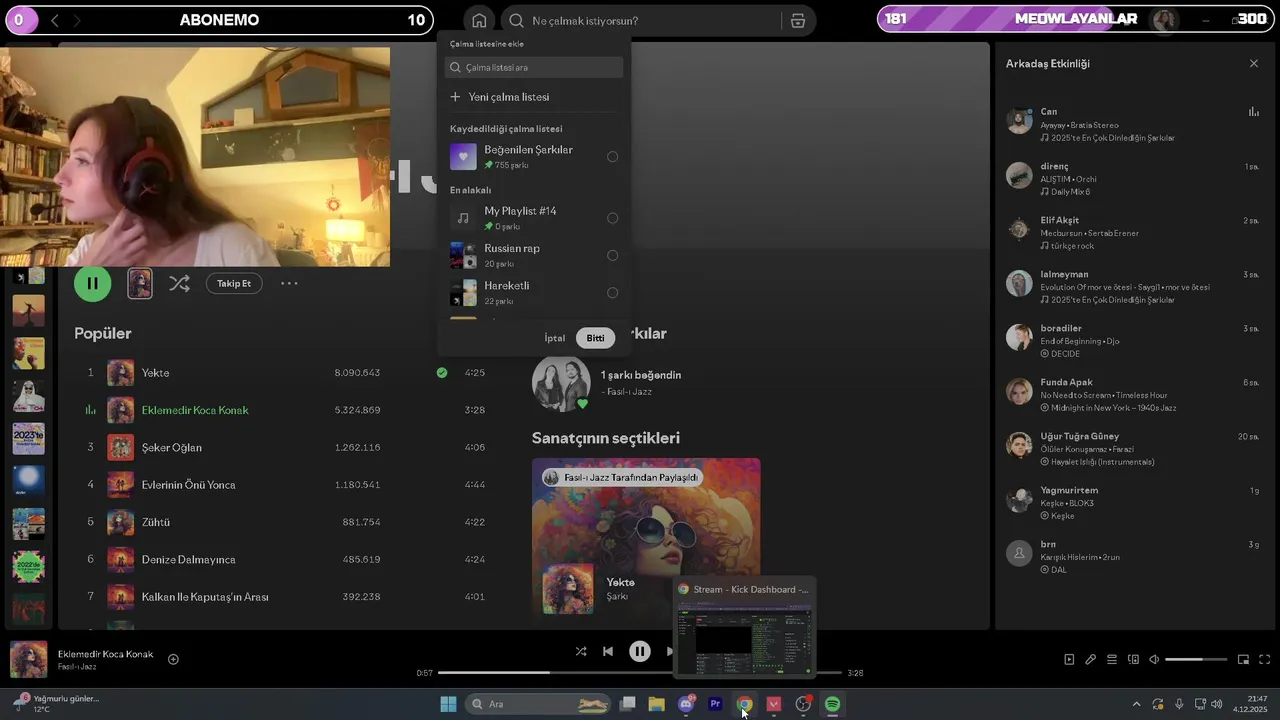The image size is (1280, 720).
Task: Open Funda Apak's friend activity entry
Action: point(1133,394)
